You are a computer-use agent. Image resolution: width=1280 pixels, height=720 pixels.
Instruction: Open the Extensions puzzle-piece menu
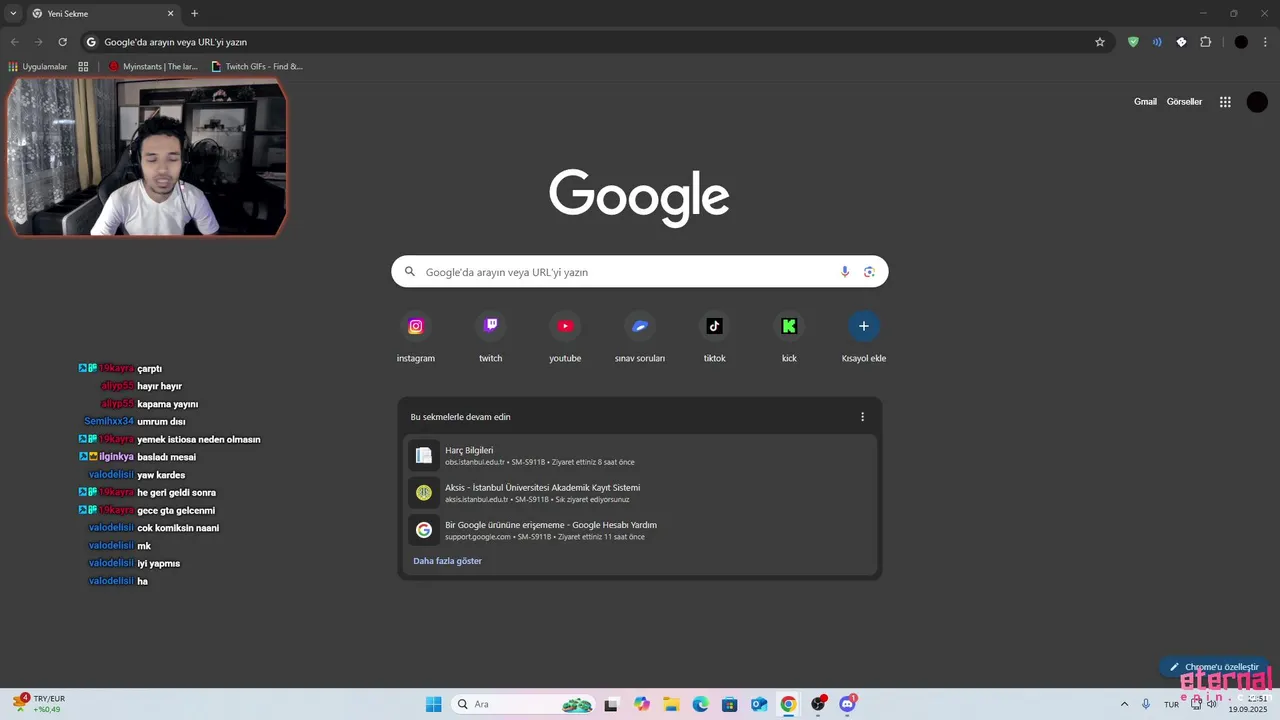1205,42
